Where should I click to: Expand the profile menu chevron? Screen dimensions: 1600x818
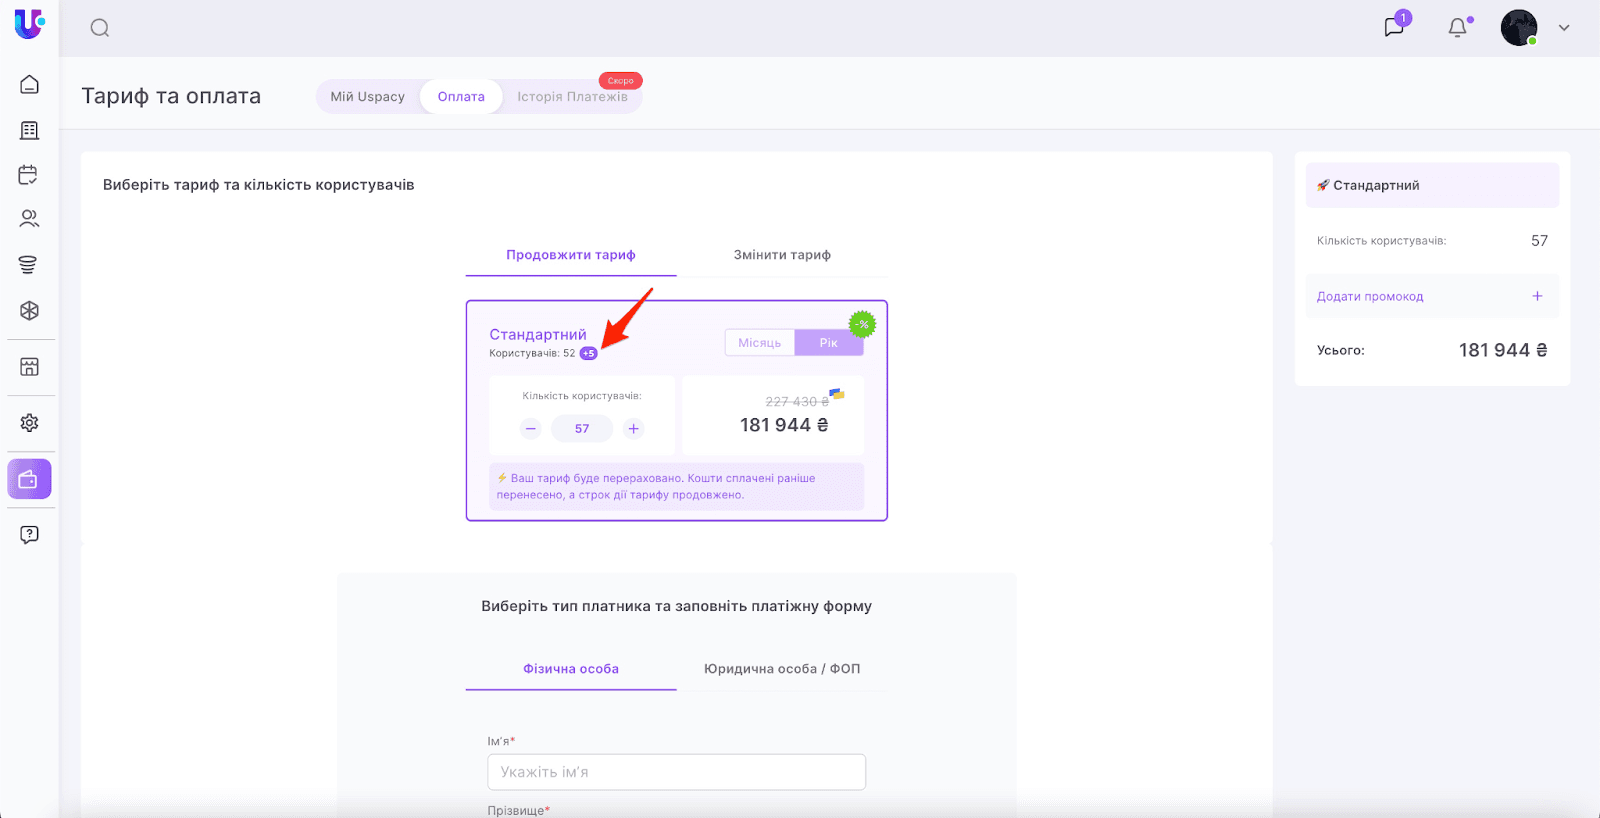(x=1564, y=28)
